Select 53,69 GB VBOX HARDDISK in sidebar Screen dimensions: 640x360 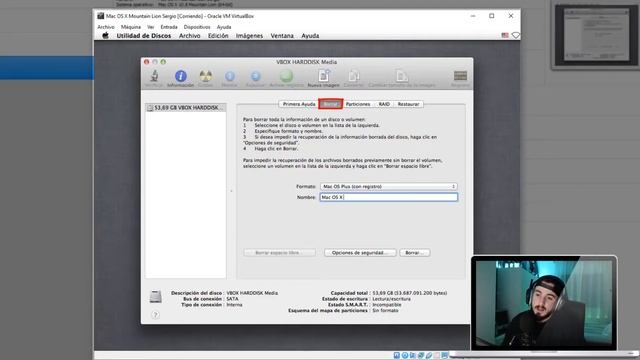click(186, 108)
